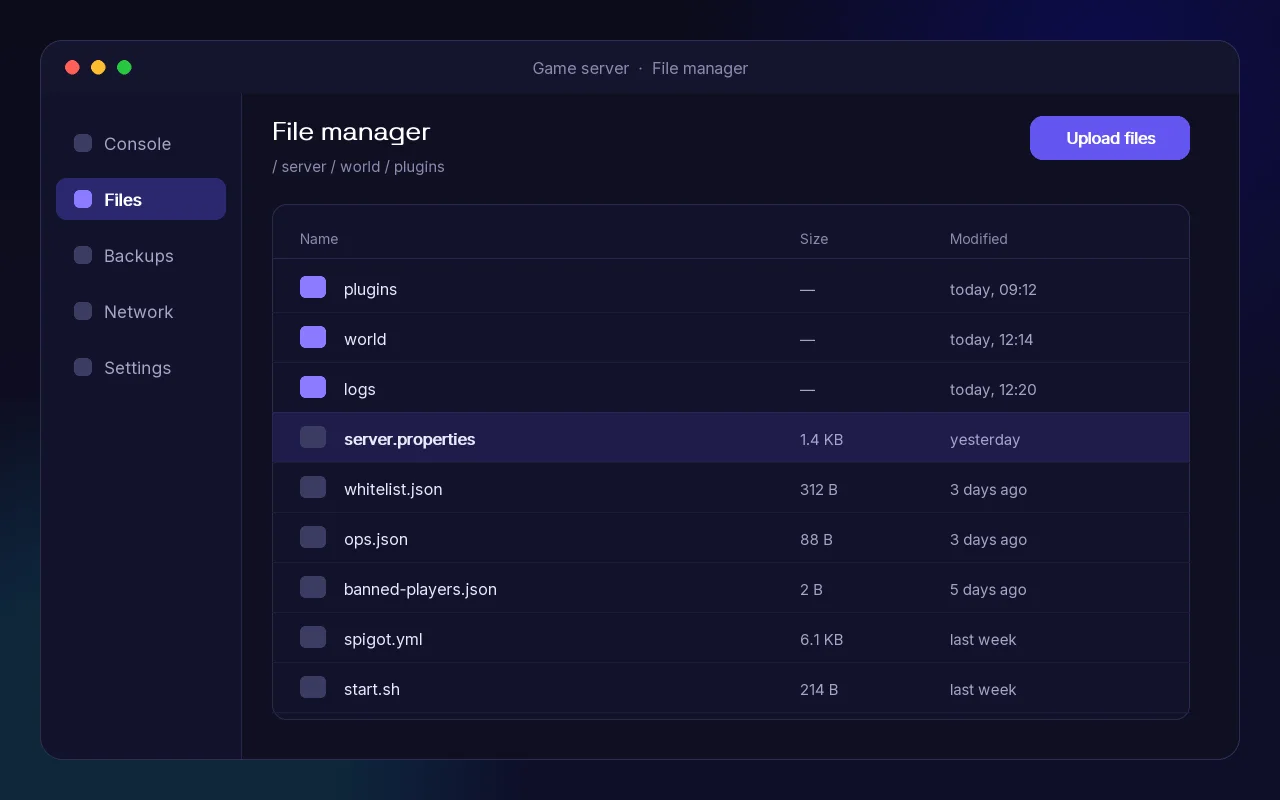
Task: Click the yesterday modified value
Action: pyautogui.click(x=985, y=439)
